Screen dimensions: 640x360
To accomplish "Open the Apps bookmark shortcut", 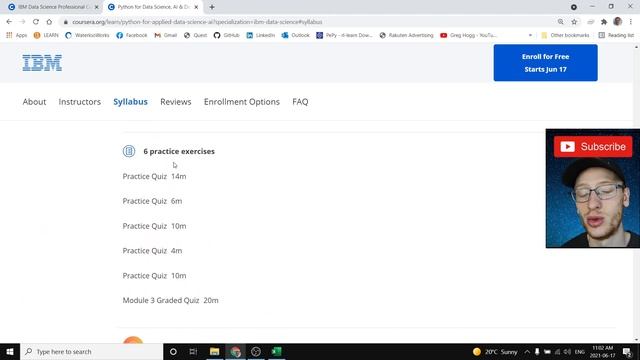I will (17, 36).
